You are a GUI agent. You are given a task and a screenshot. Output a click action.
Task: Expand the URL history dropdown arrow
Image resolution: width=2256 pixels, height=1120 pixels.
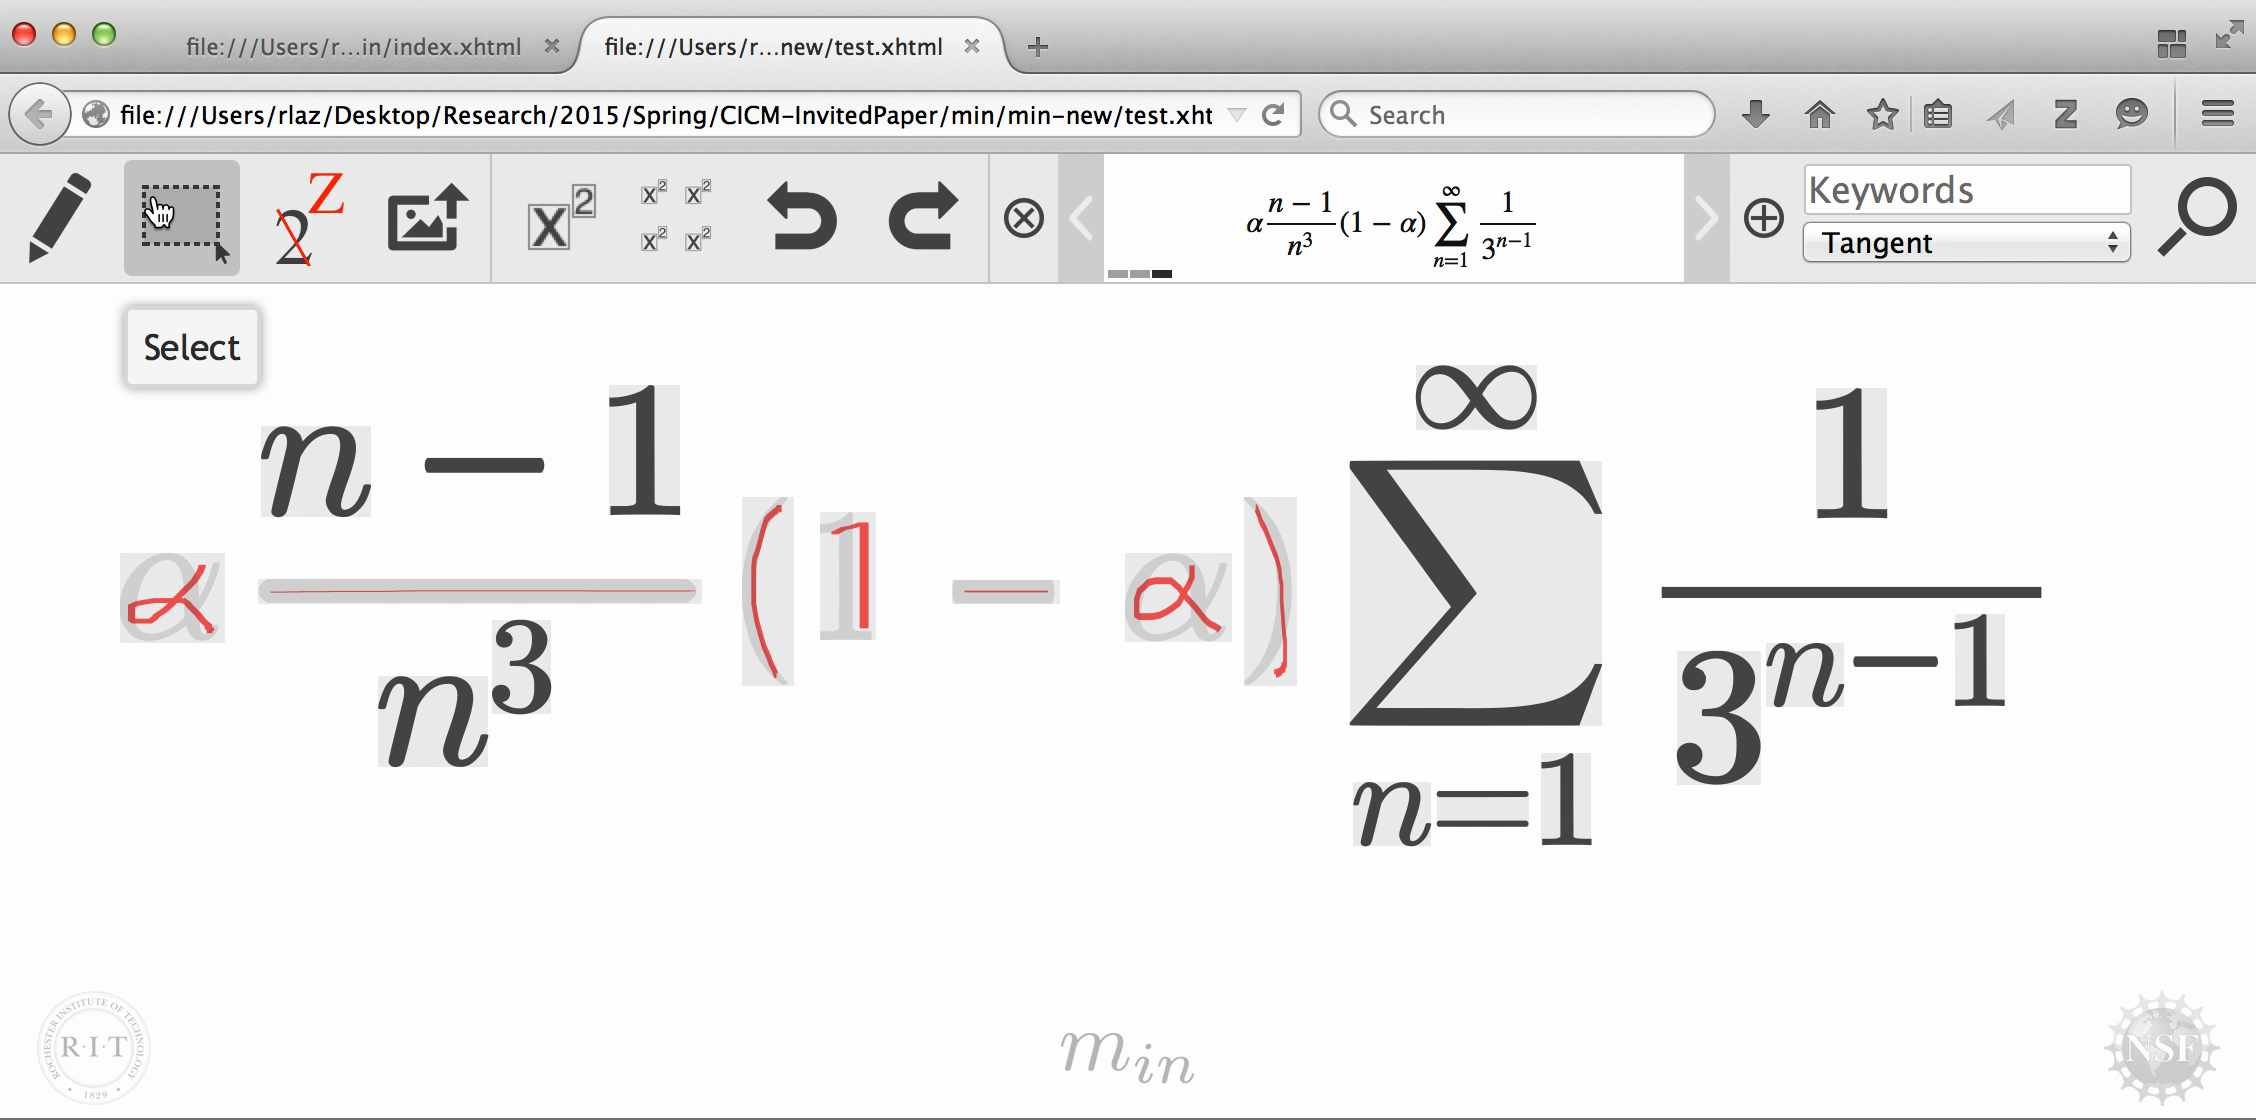click(1237, 115)
